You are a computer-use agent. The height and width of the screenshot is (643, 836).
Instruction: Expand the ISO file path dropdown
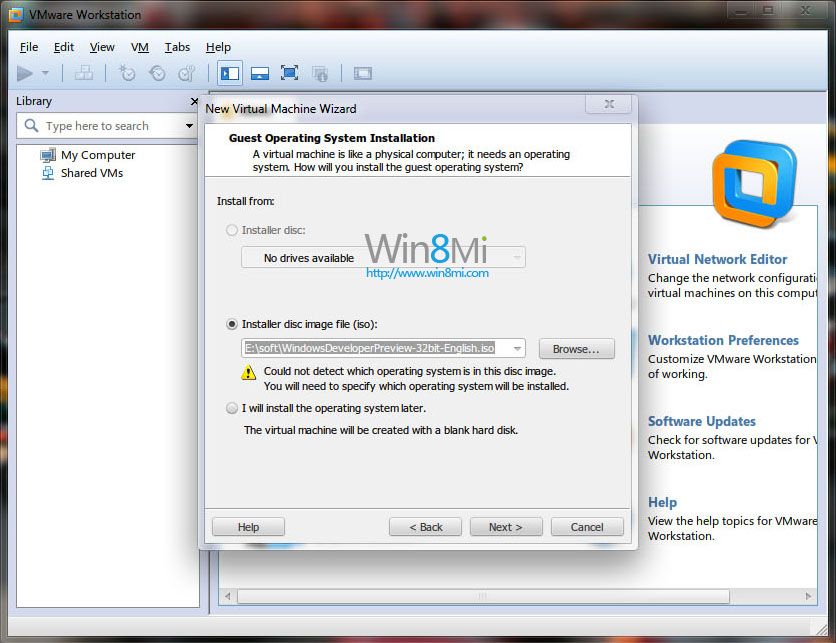(x=516, y=348)
